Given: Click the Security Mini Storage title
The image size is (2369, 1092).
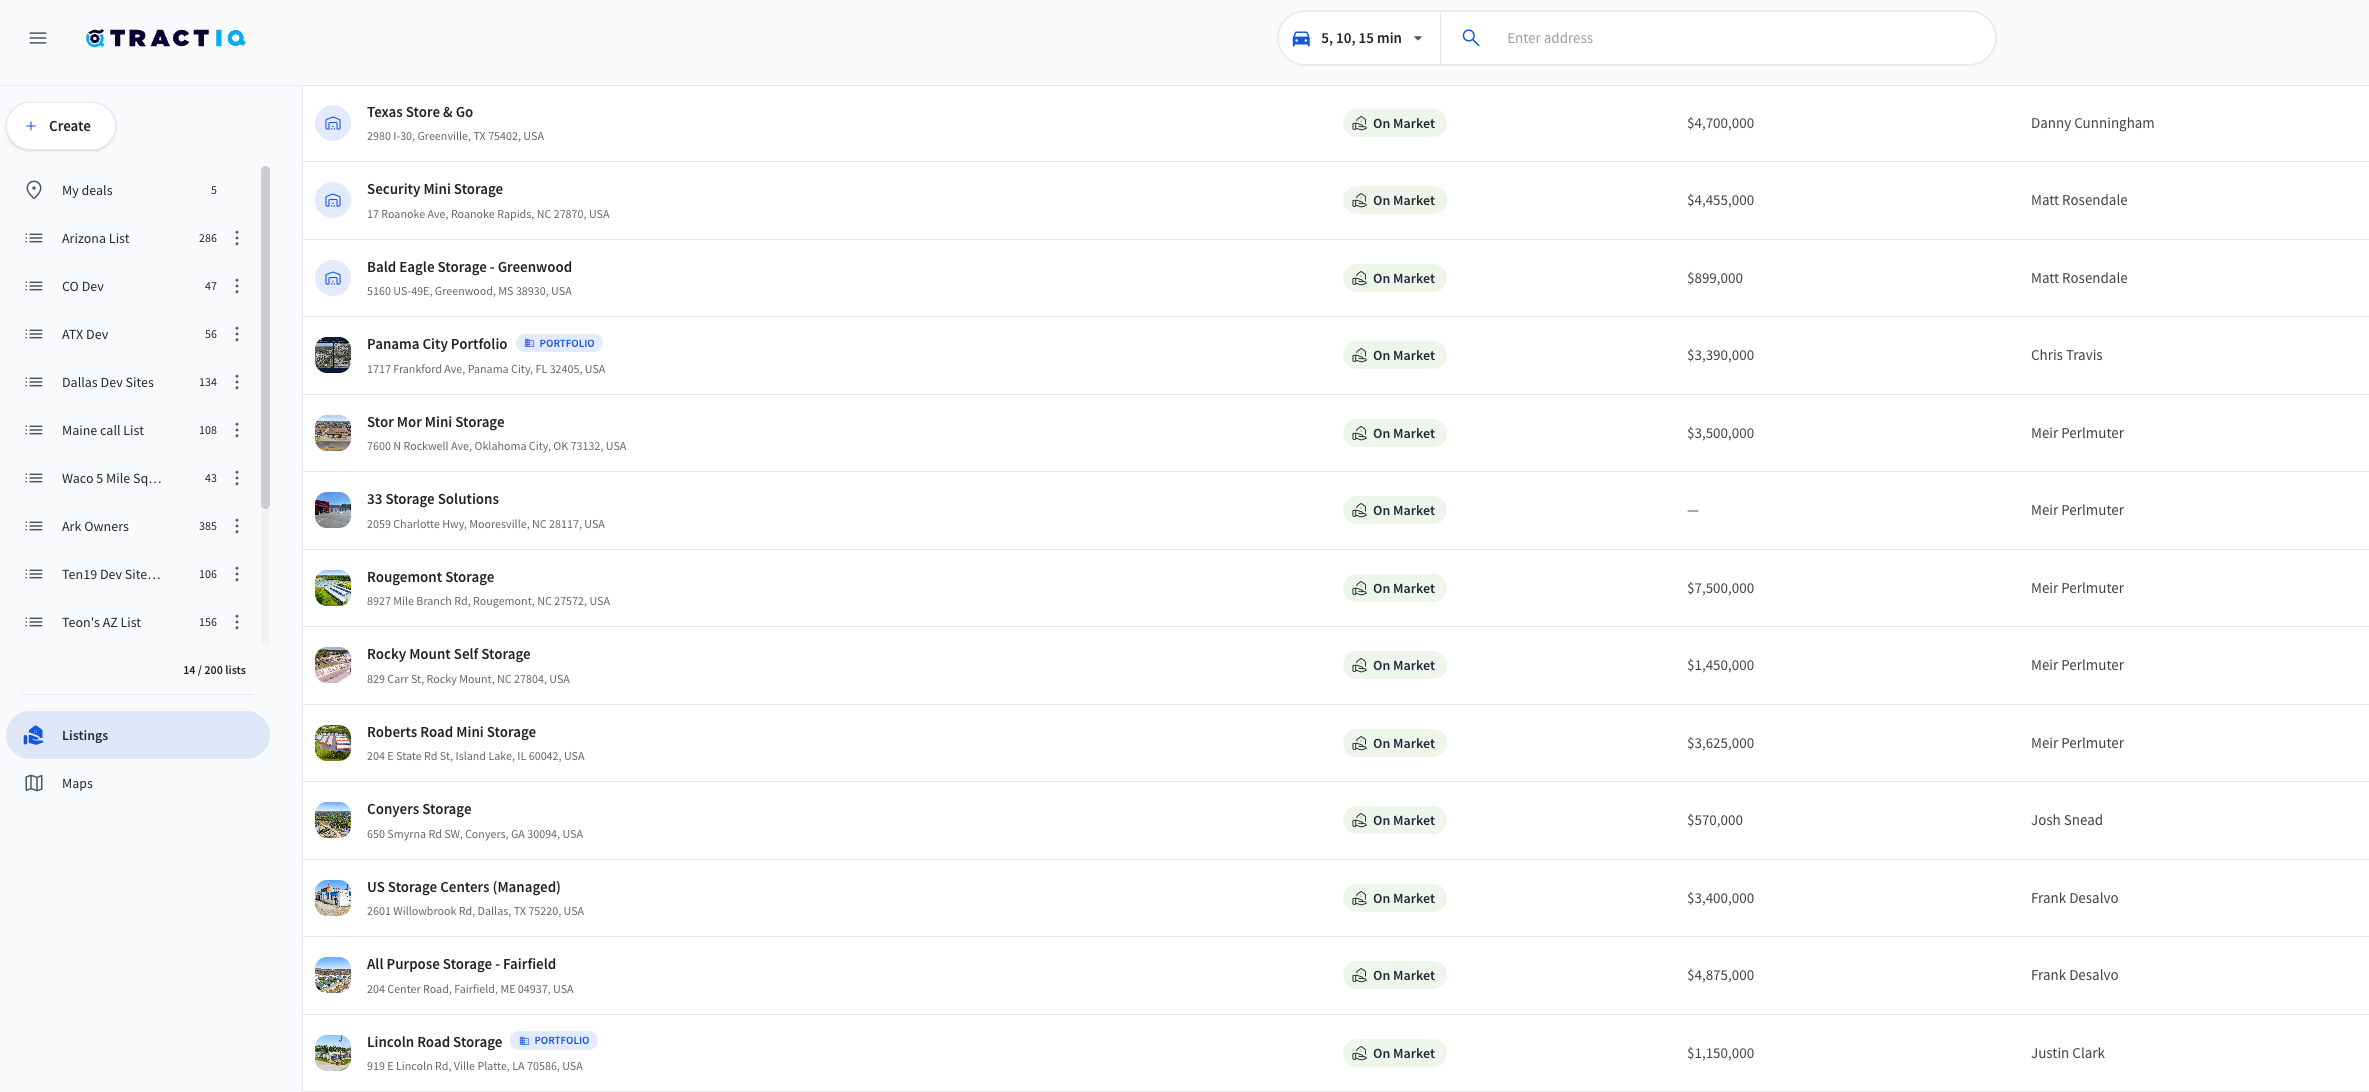Looking at the screenshot, I should click(435, 189).
